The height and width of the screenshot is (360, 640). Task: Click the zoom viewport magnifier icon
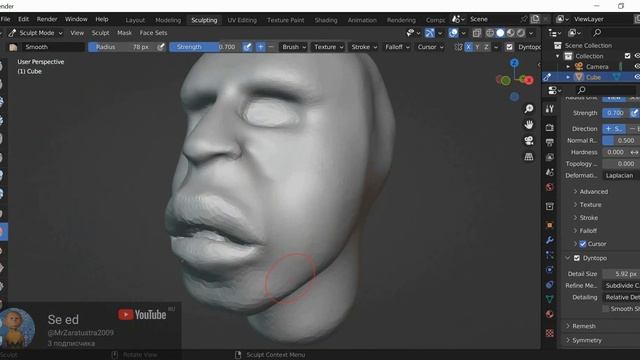coord(529,109)
